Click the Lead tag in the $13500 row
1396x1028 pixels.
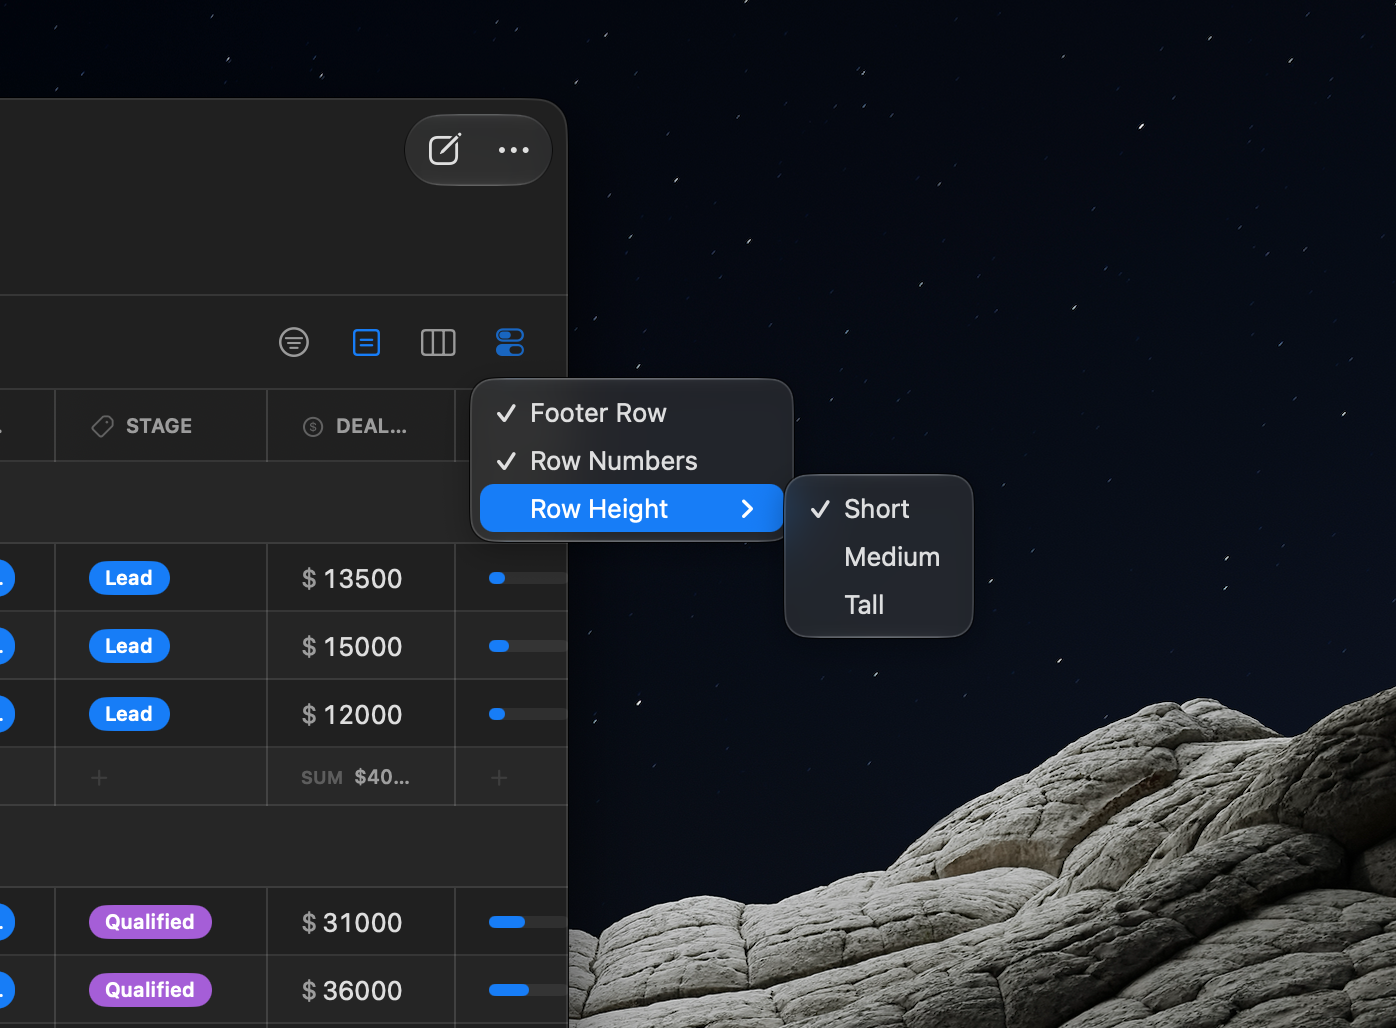pyautogui.click(x=129, y=578)
